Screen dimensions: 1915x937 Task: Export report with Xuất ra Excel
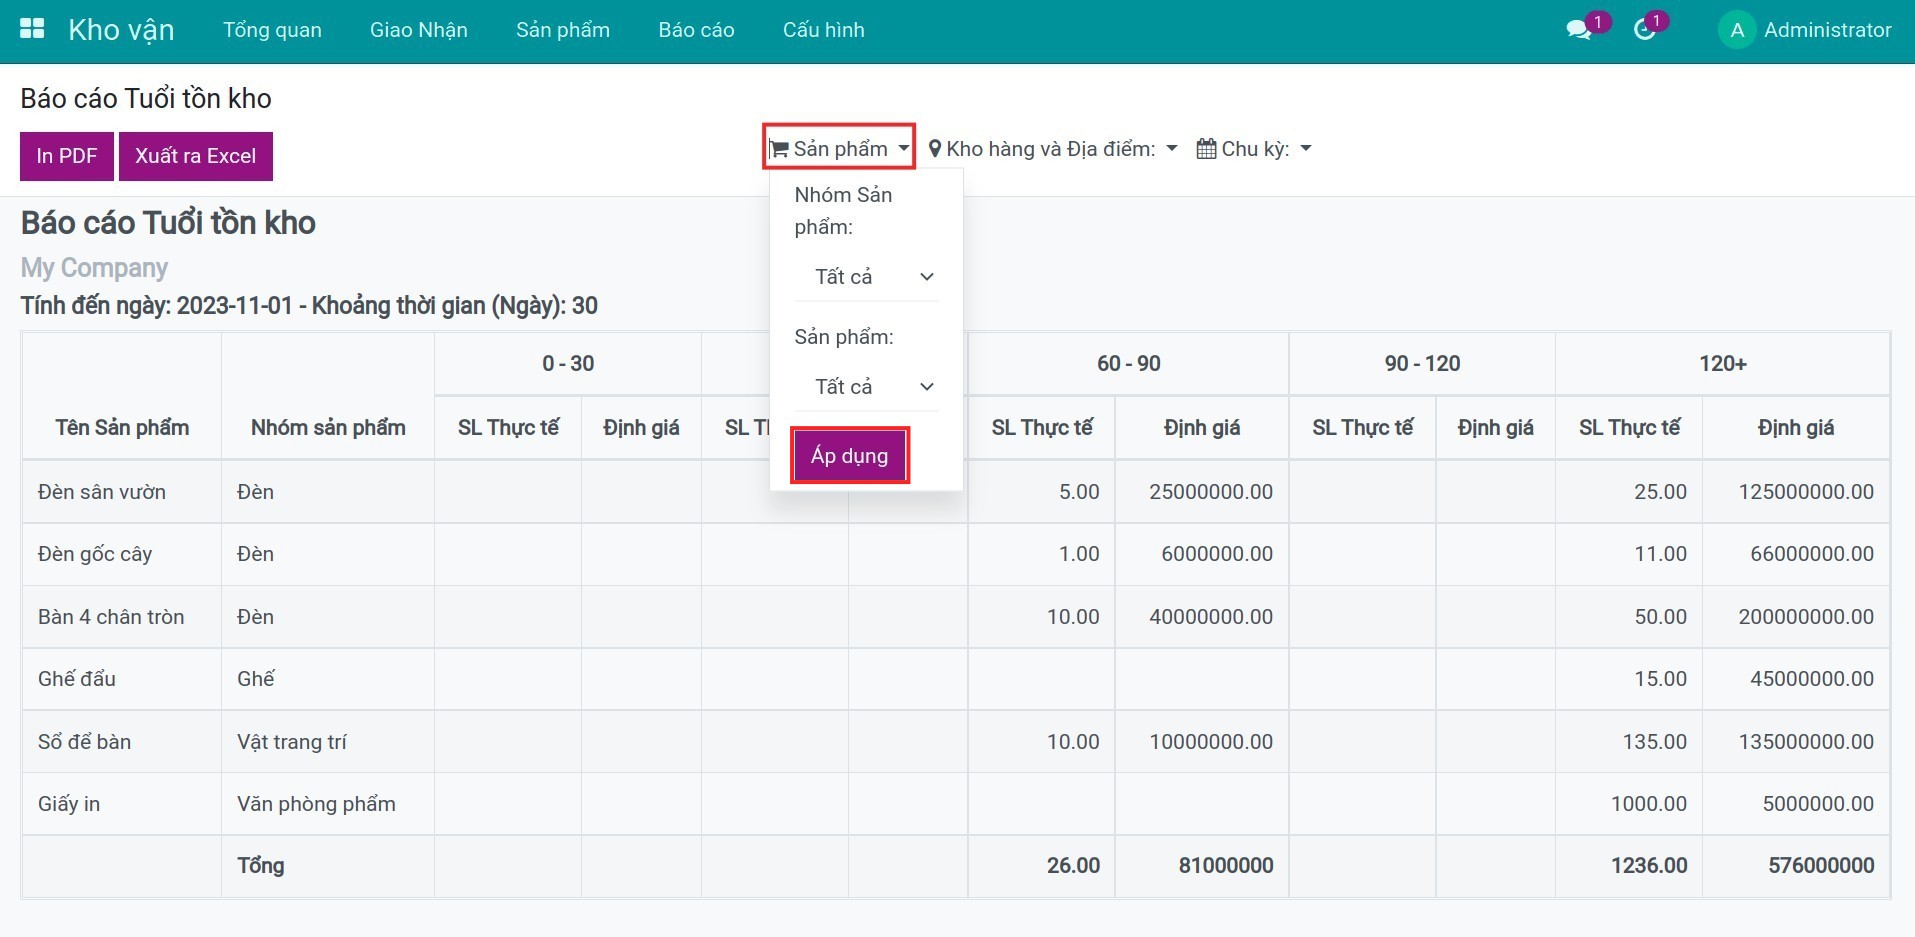click(196, 156)
